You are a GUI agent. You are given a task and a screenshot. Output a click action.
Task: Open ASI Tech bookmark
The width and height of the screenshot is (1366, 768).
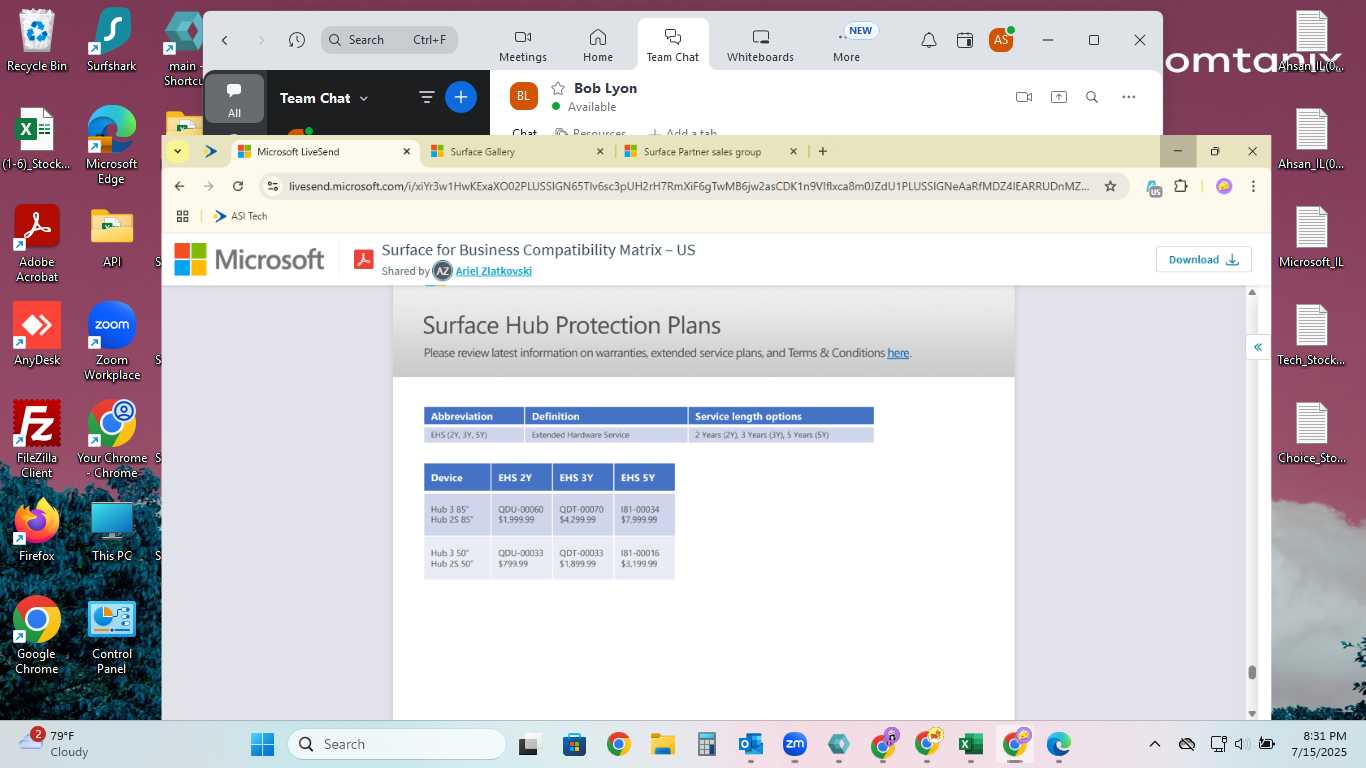point(240,216)
